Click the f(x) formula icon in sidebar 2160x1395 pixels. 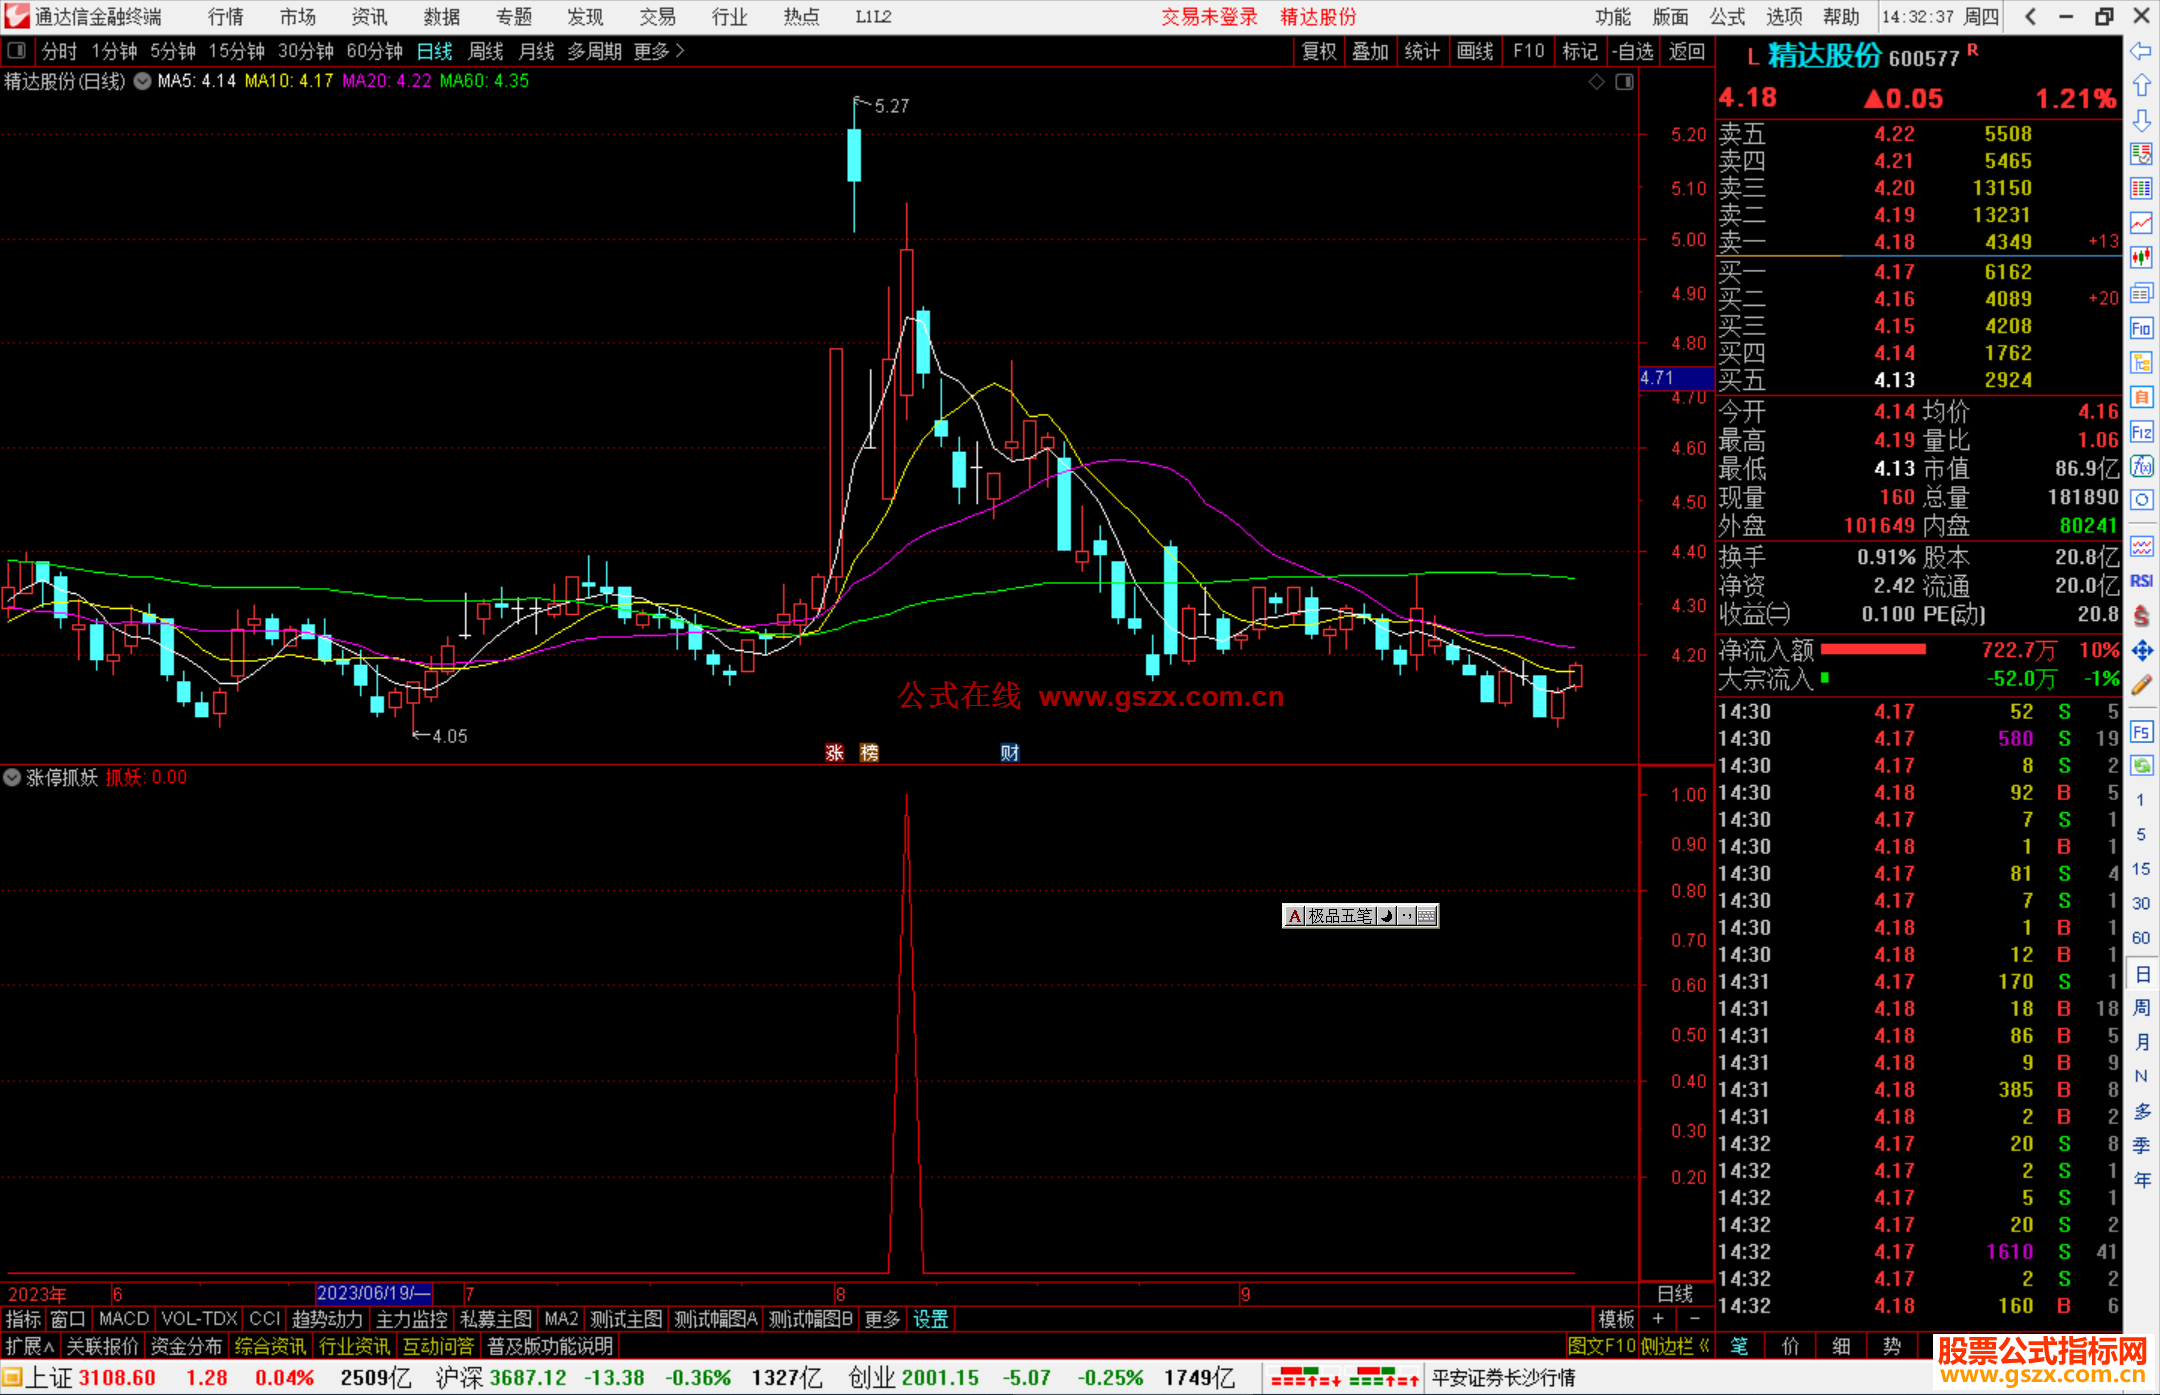click(x=2140, y=466)
